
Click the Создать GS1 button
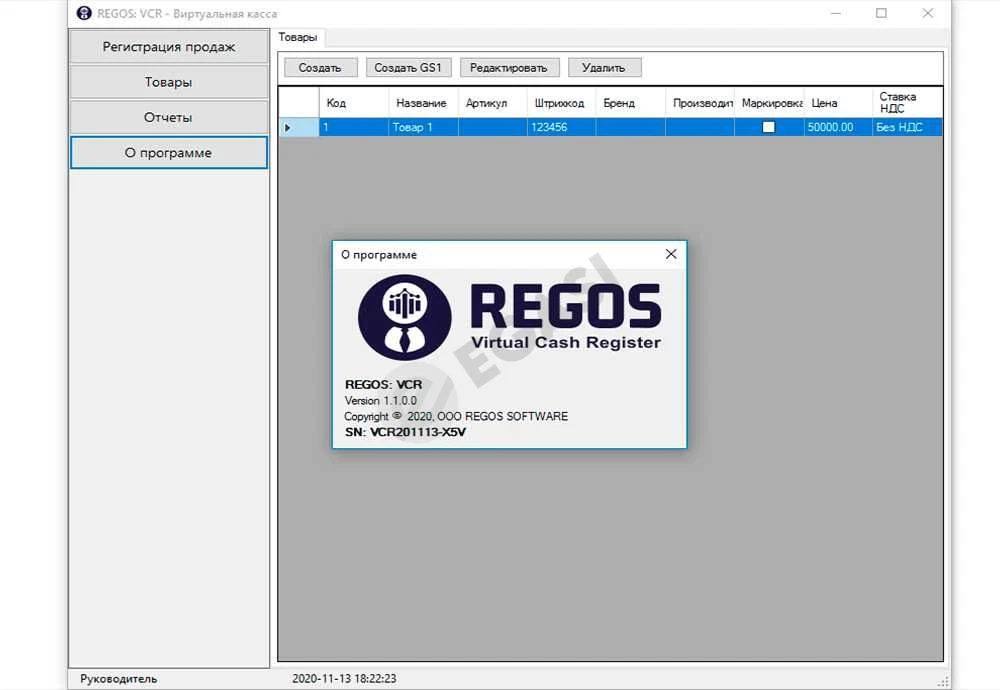[x=408, y=68]
